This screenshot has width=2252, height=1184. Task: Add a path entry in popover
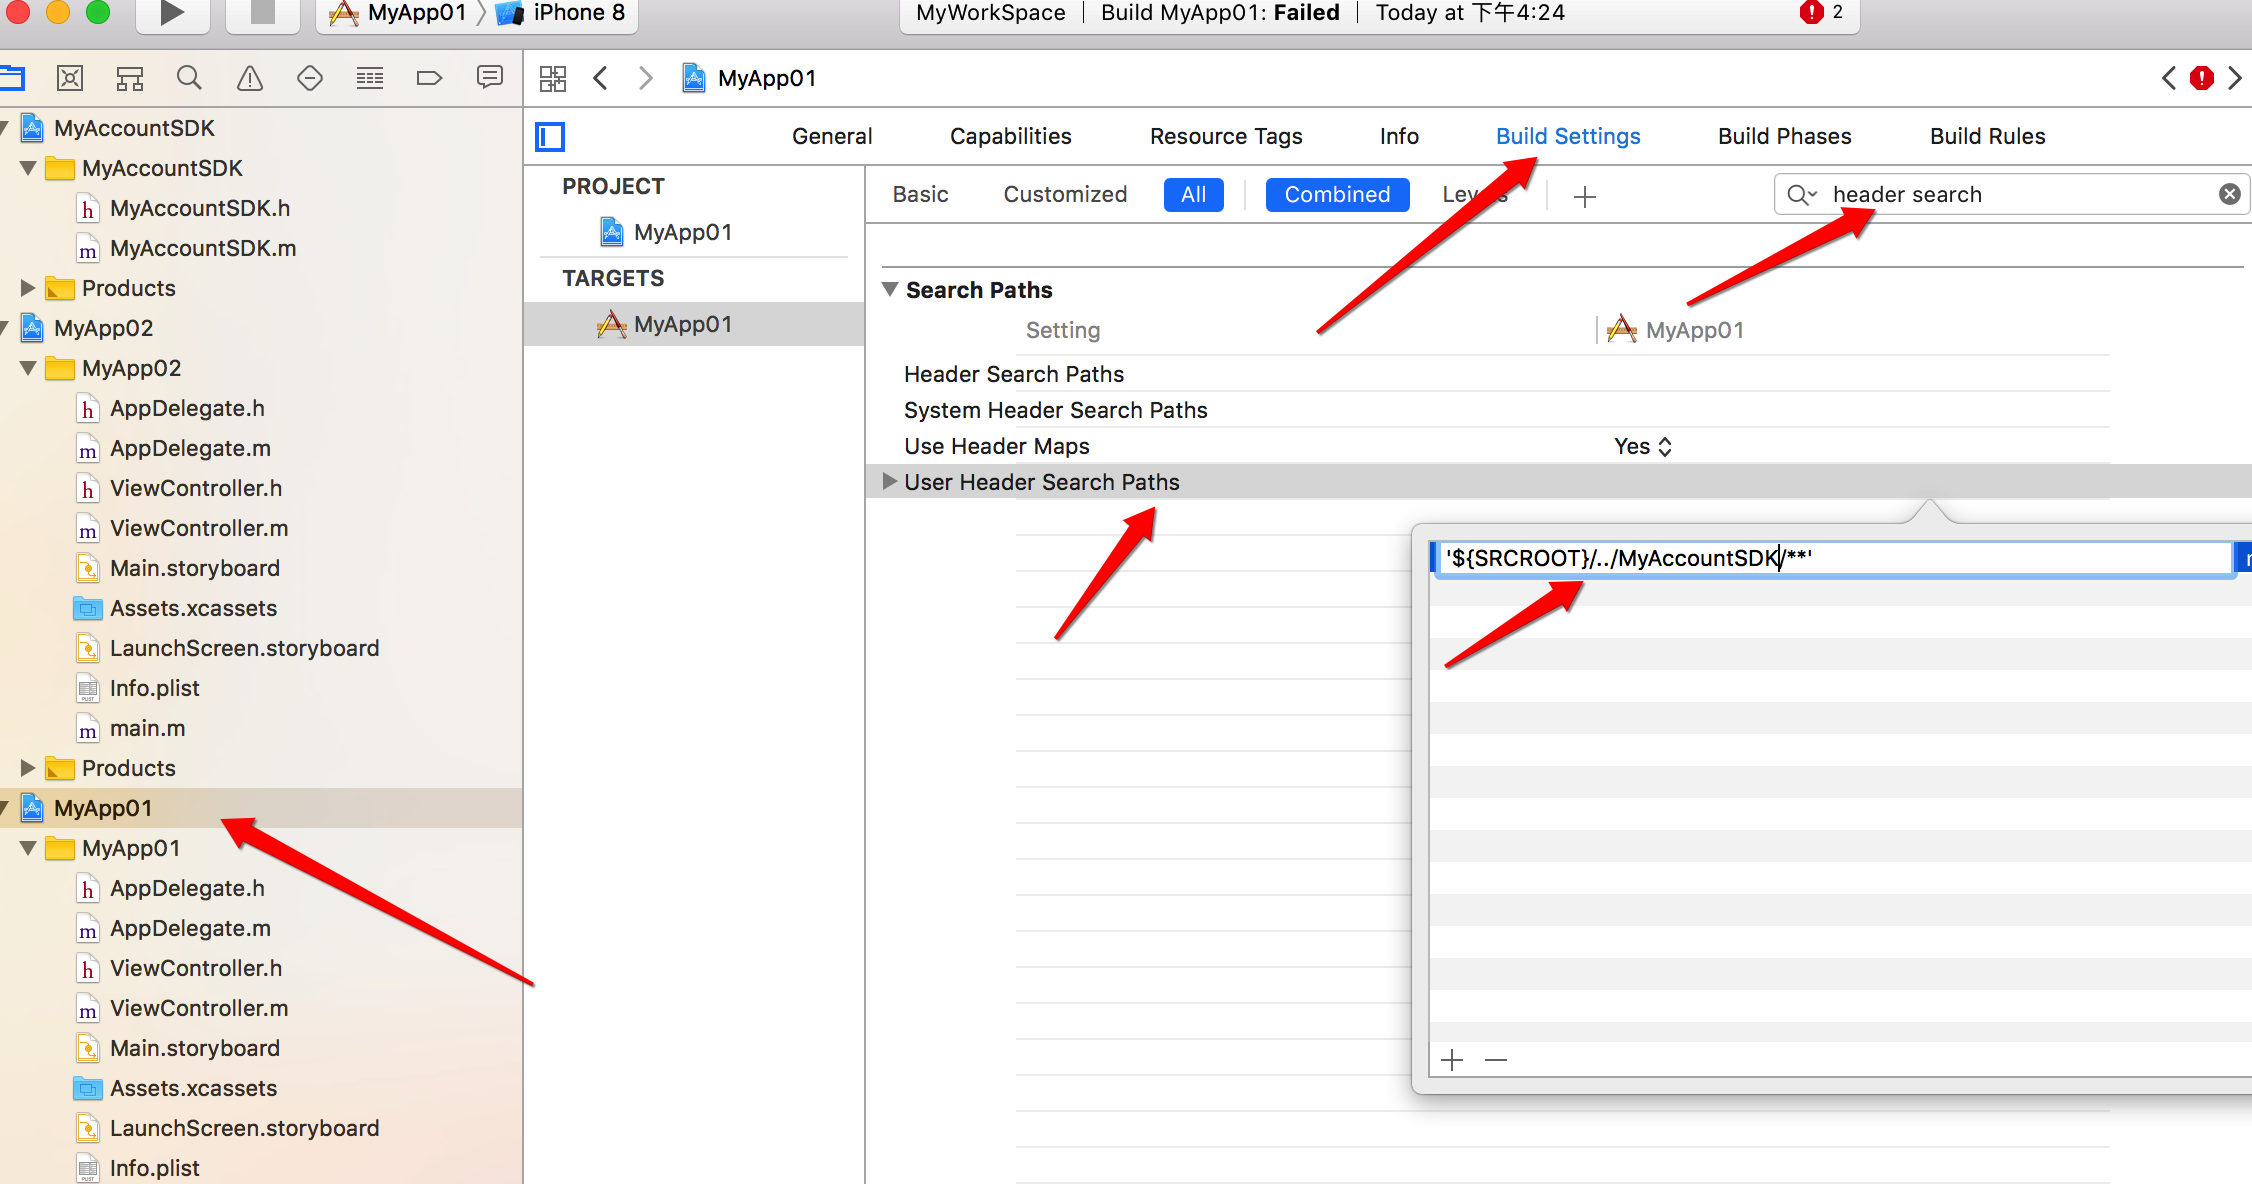tap(1453, 1059)
